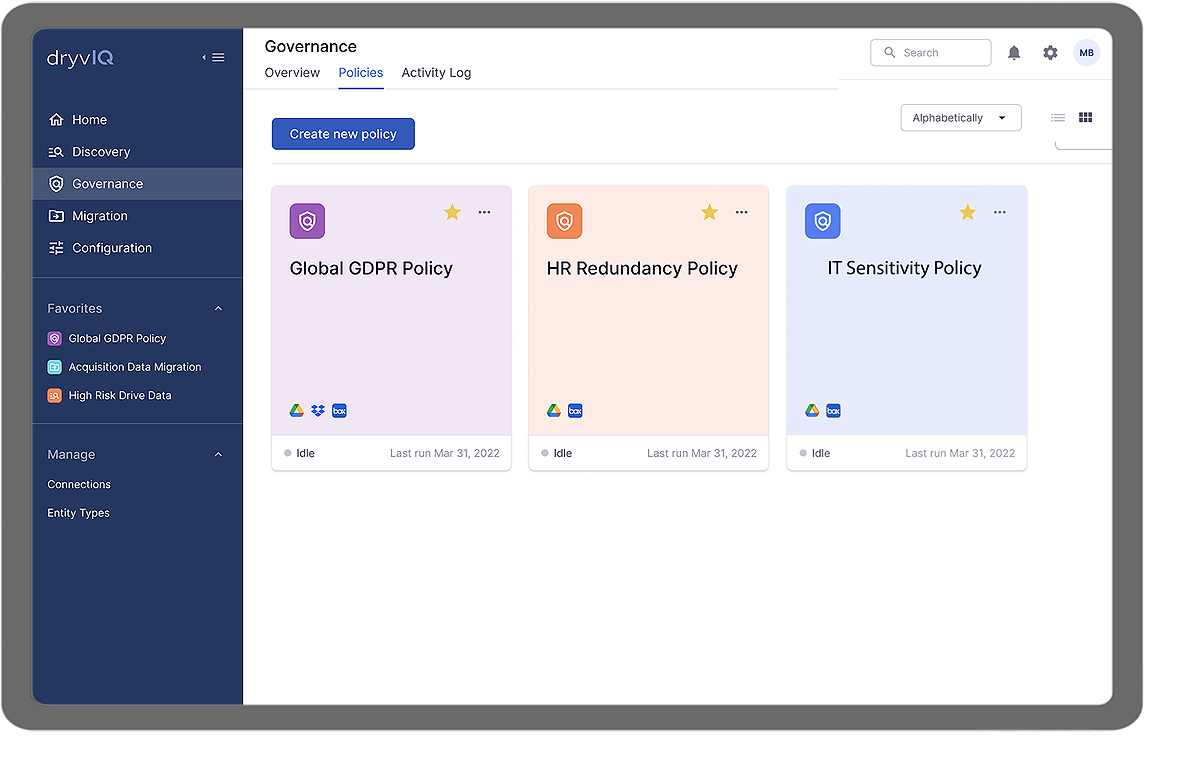Screen dimensions: 1180x770
Task: Open settings gear icon in header
Action: click(1050, 53)
